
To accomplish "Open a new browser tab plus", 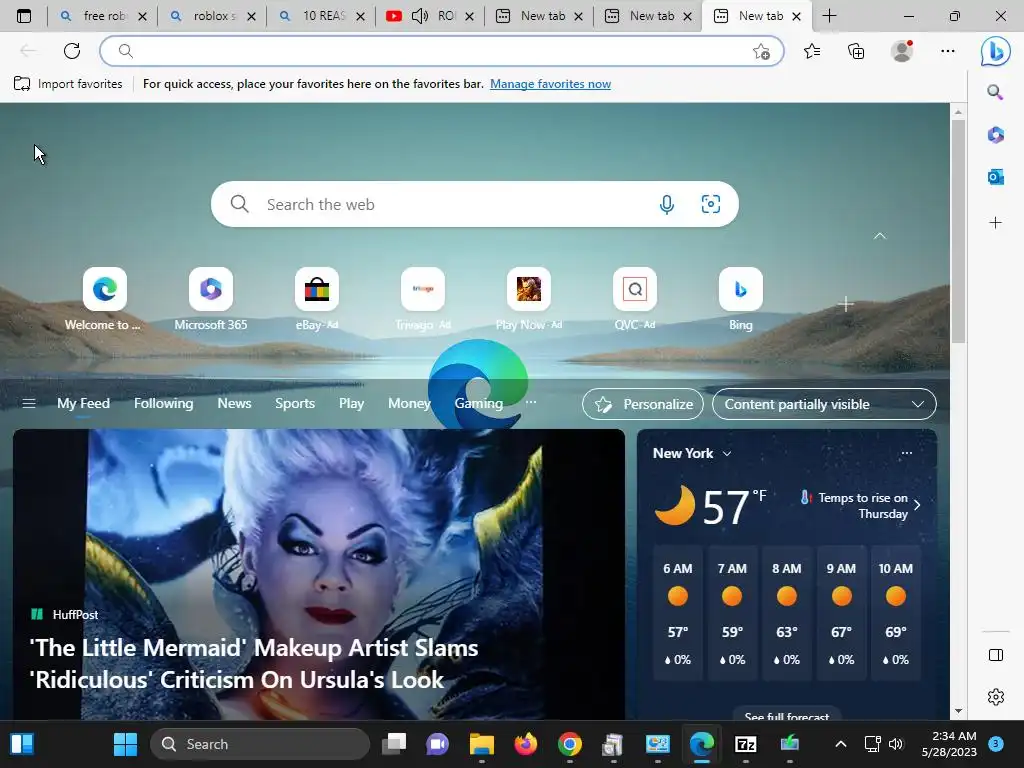I will [x=829, y=16].
